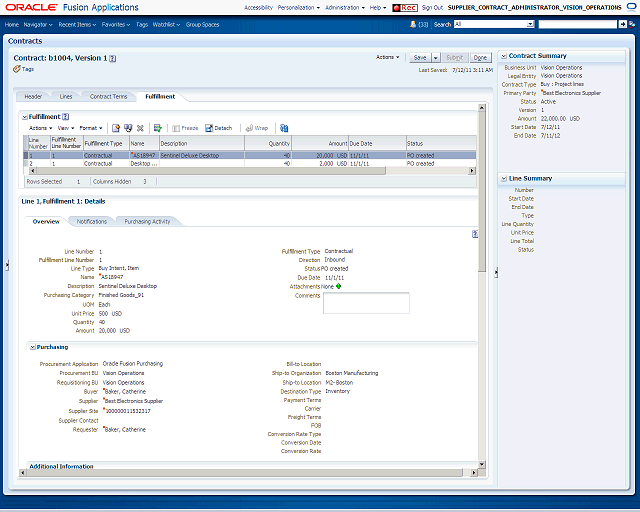Open the Personalization menu

tap(299, 8)
